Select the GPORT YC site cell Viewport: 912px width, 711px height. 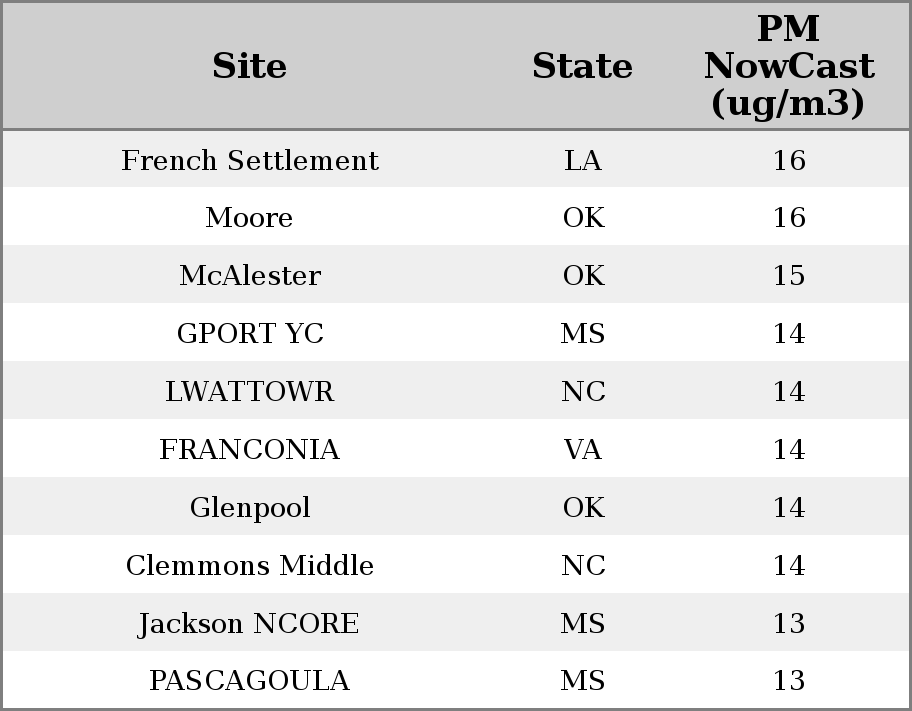pos(250,334)
